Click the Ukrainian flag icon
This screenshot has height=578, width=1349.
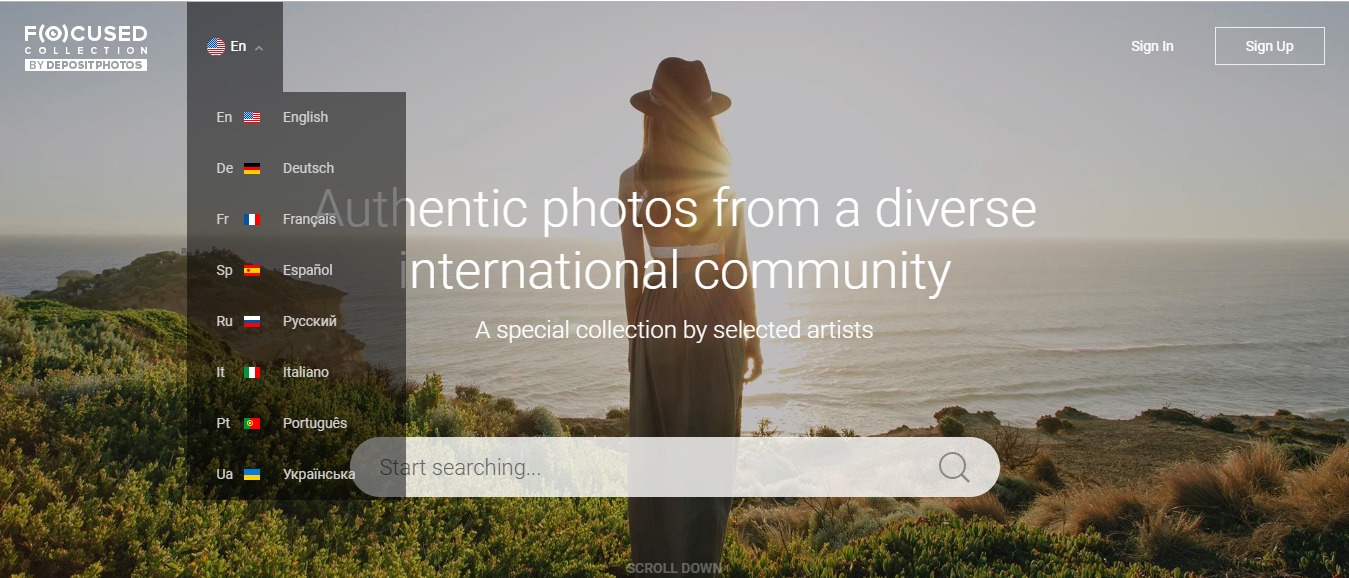tap(252, 474)
